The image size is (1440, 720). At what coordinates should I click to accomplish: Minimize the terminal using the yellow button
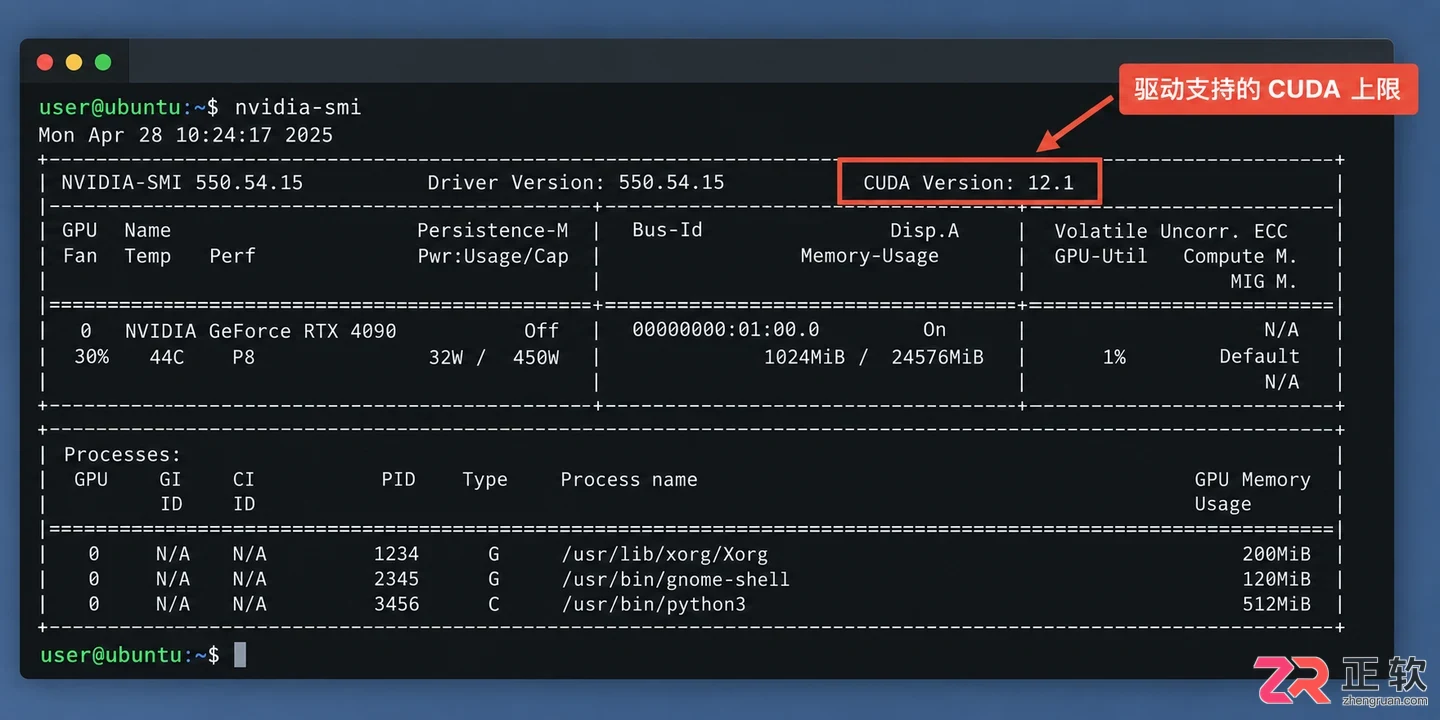tap(74, 62)
